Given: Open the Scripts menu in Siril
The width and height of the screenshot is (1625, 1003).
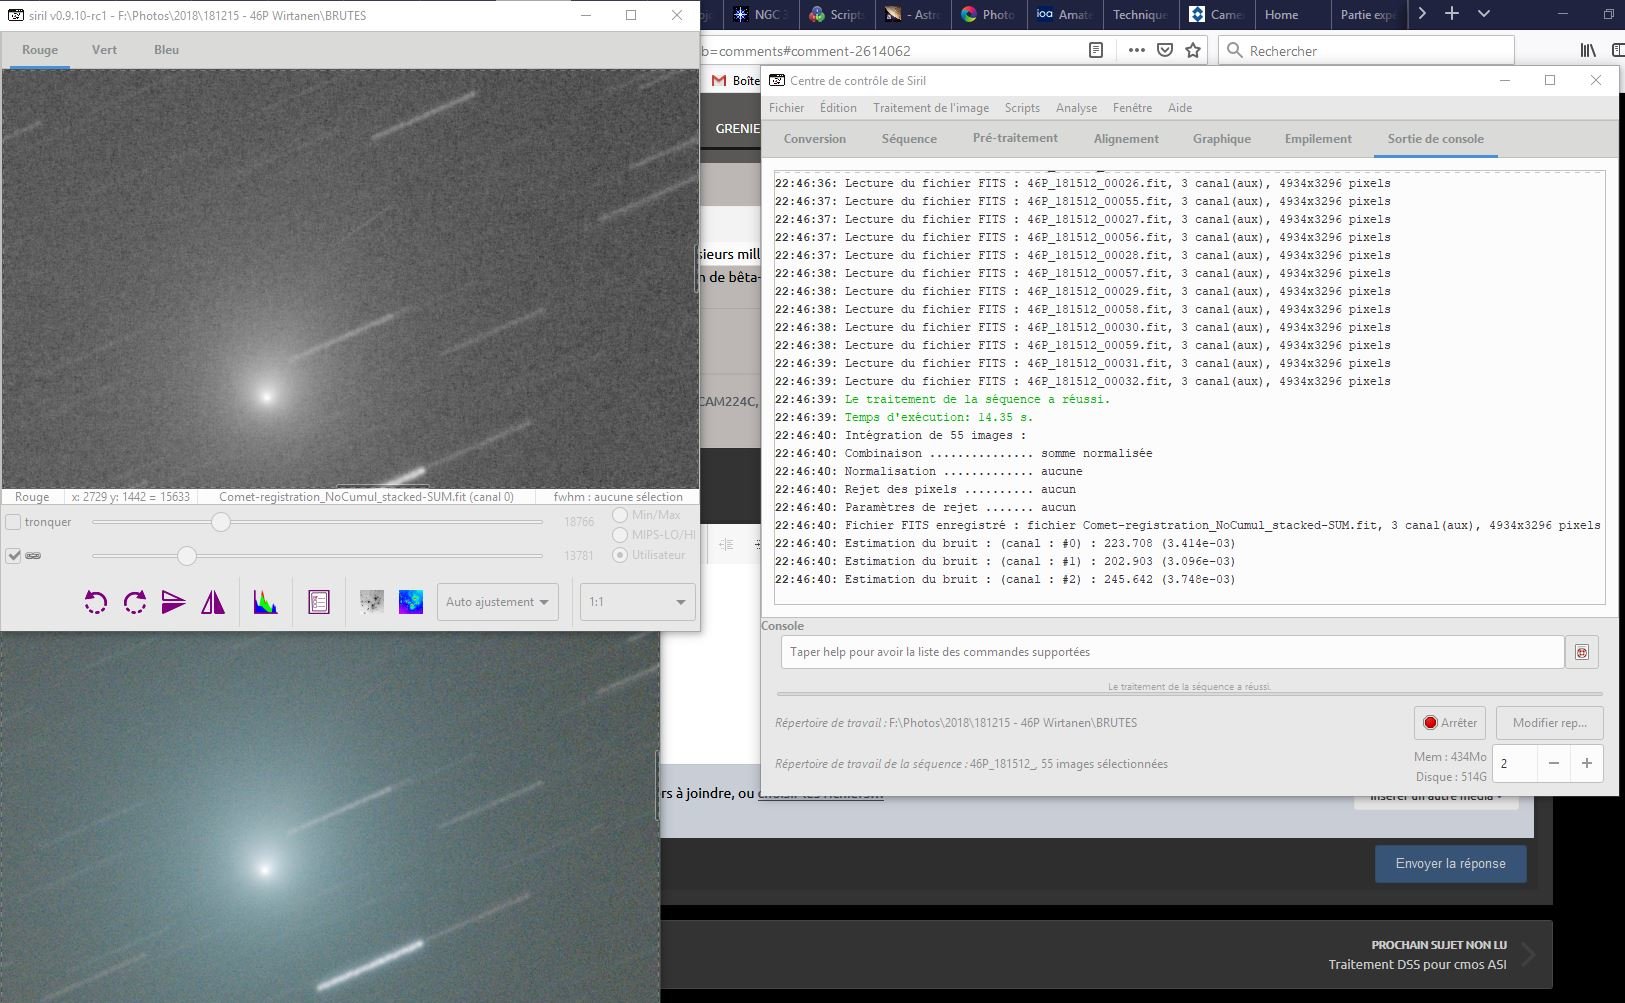Looking at the screenshot, I should 1022,108.
